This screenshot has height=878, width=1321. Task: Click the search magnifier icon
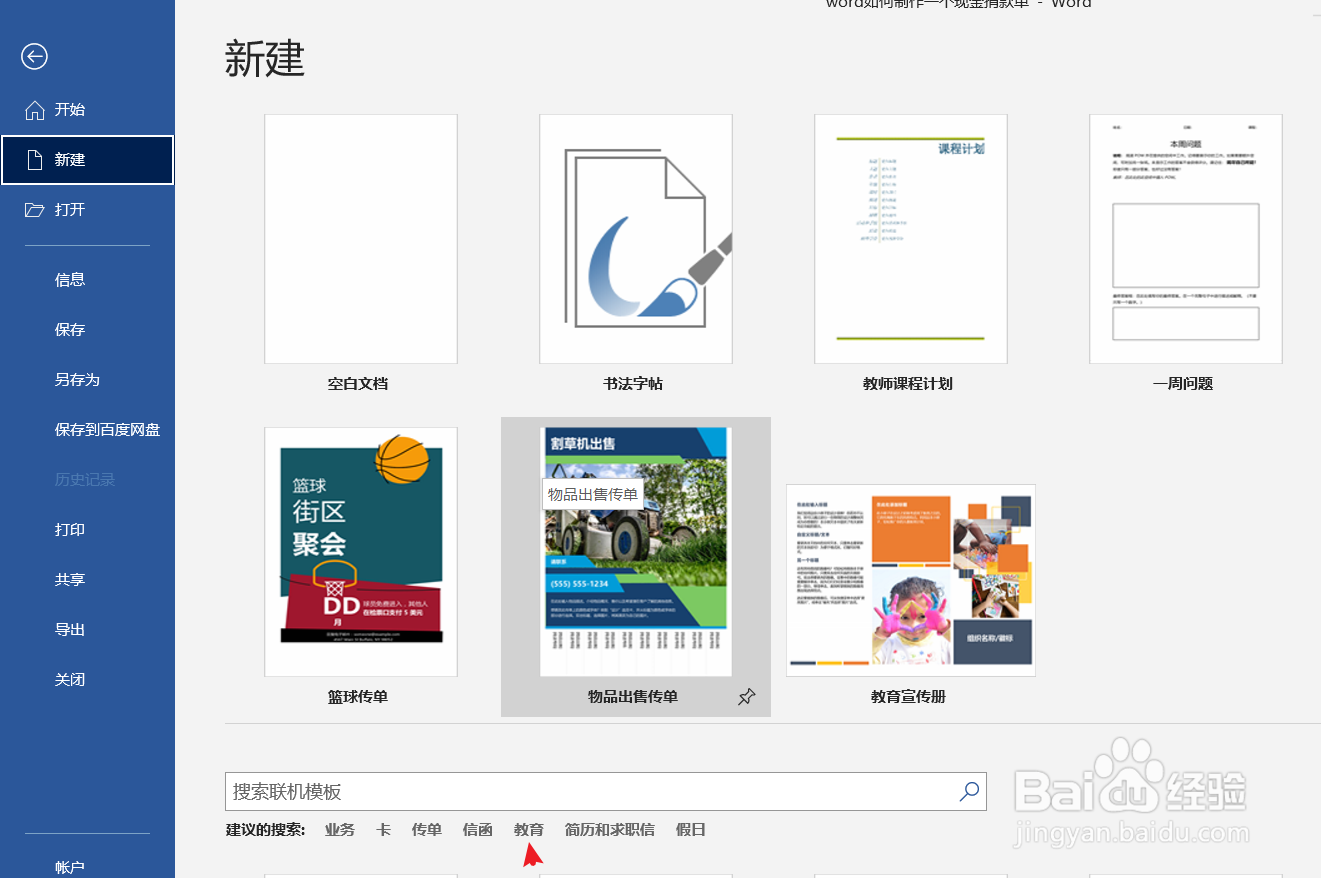966,791
